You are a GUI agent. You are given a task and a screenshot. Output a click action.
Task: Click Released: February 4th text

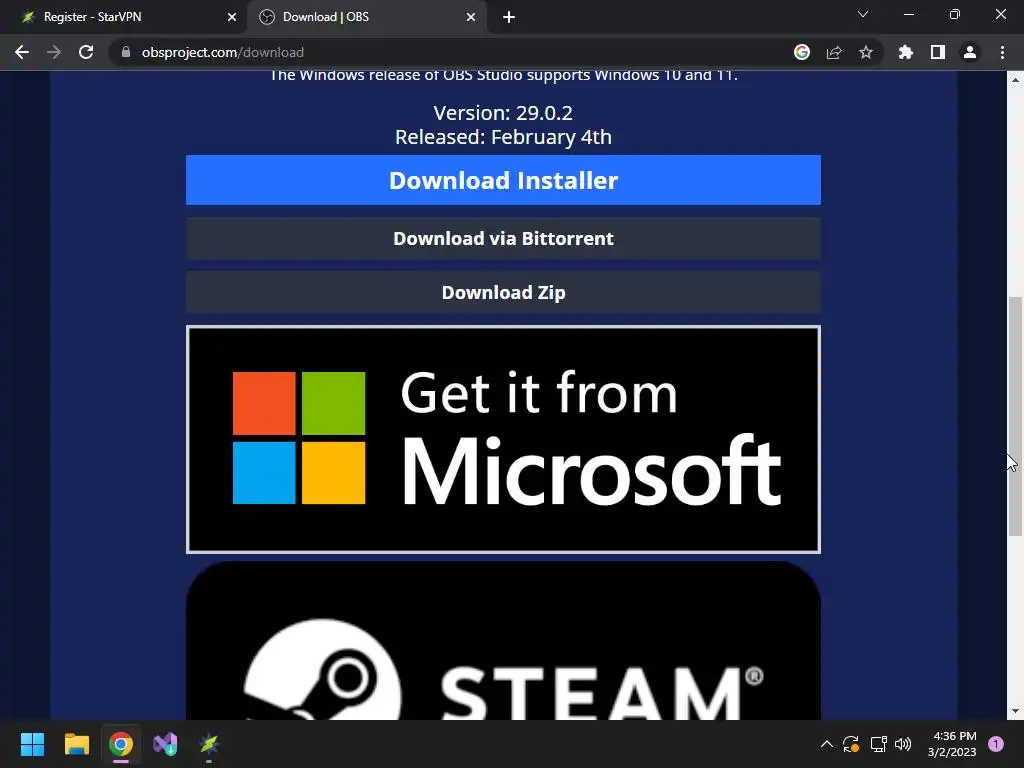pyautogui.click(x=503, y=137)
